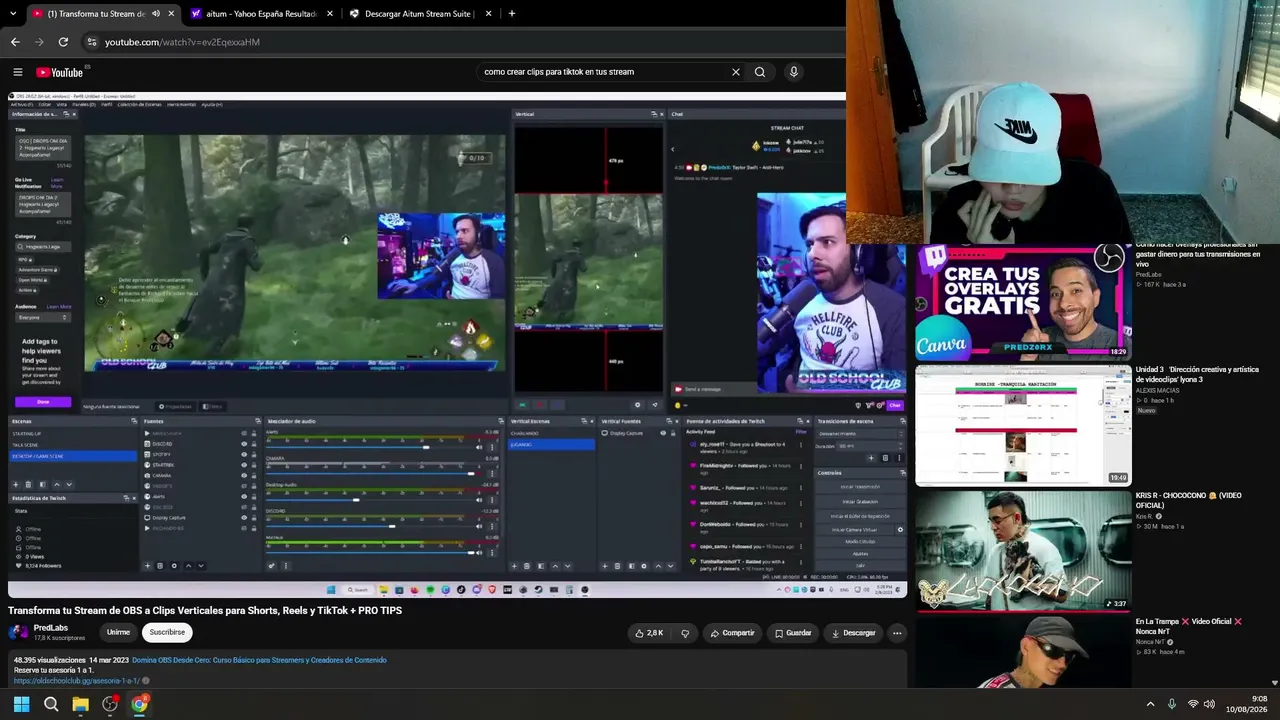This screenshot has height=720, width=1280.
Task: Open the Nonca NrT channel link
Action: [x=1153, y=642]
